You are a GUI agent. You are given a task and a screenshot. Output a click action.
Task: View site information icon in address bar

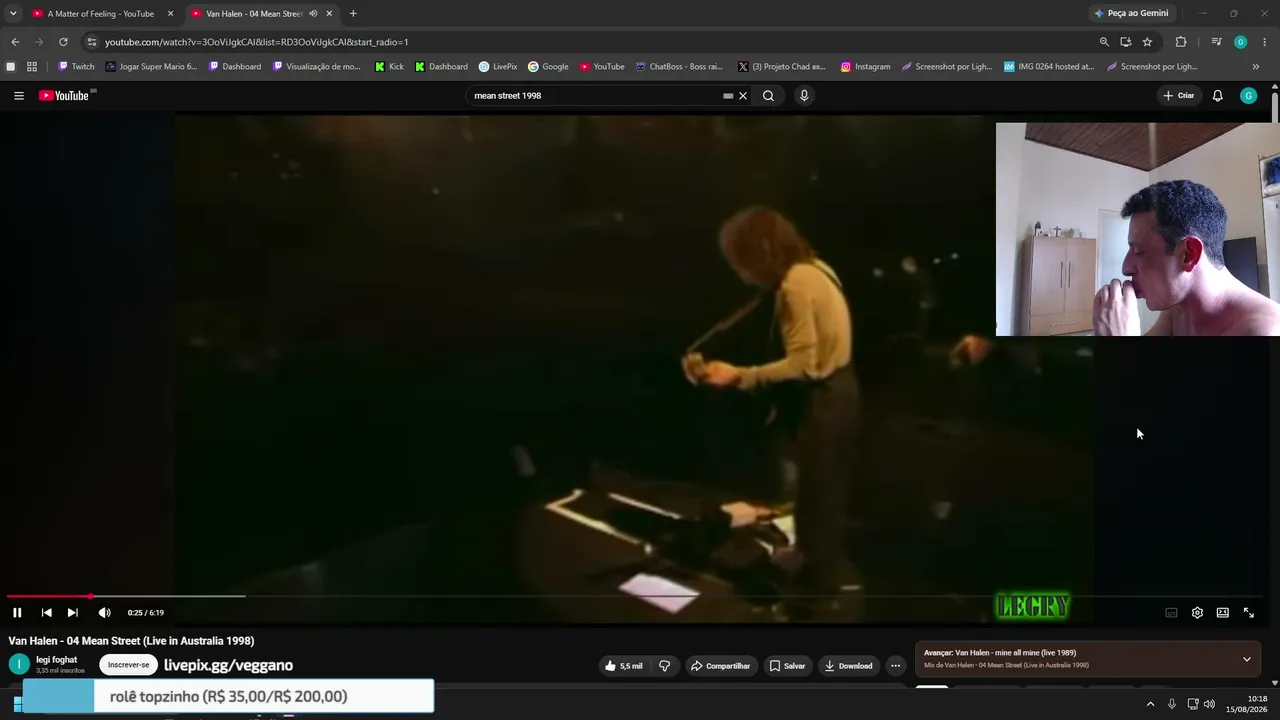click(91, 42)
